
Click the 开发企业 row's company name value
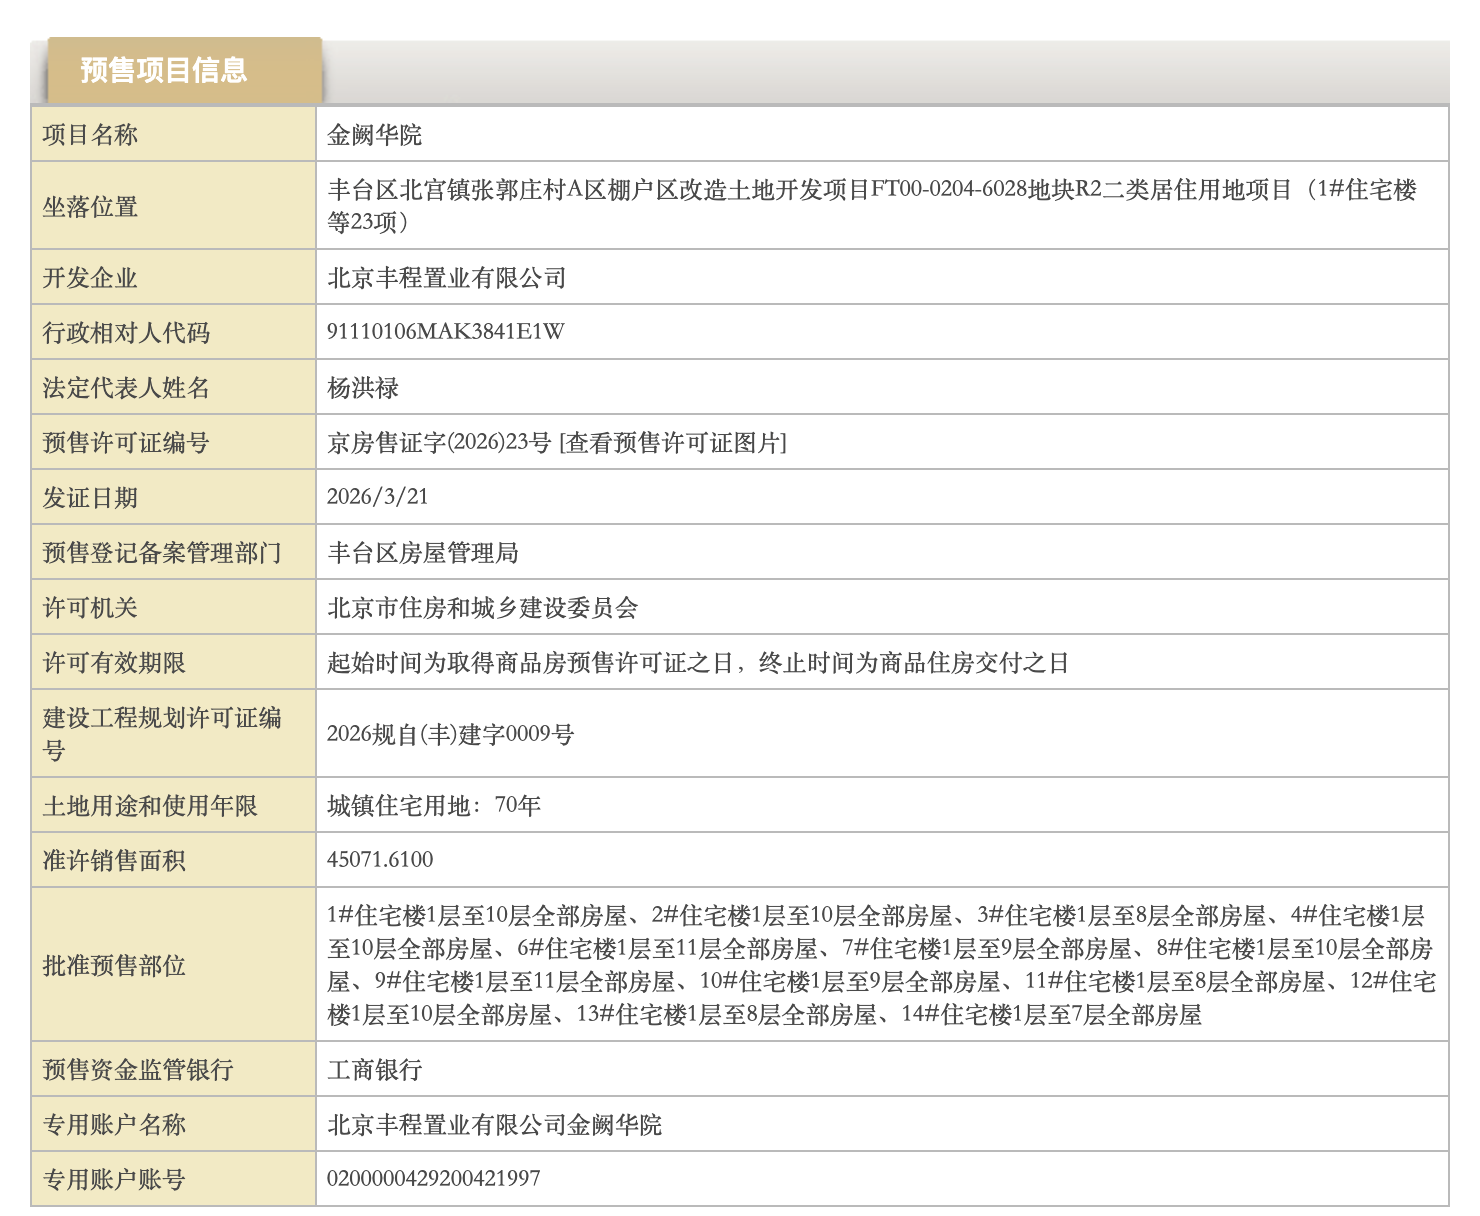tap(447, 278)
